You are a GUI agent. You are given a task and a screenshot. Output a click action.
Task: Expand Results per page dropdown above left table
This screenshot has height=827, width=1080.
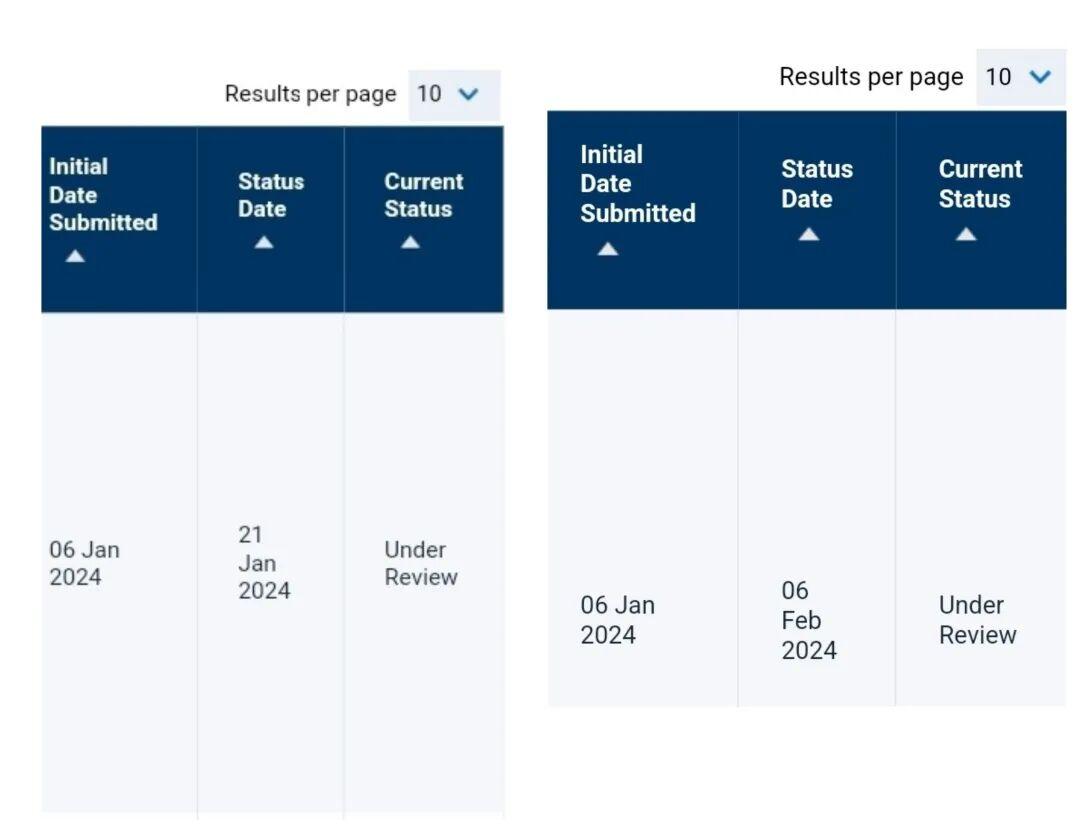coord(453,94)
